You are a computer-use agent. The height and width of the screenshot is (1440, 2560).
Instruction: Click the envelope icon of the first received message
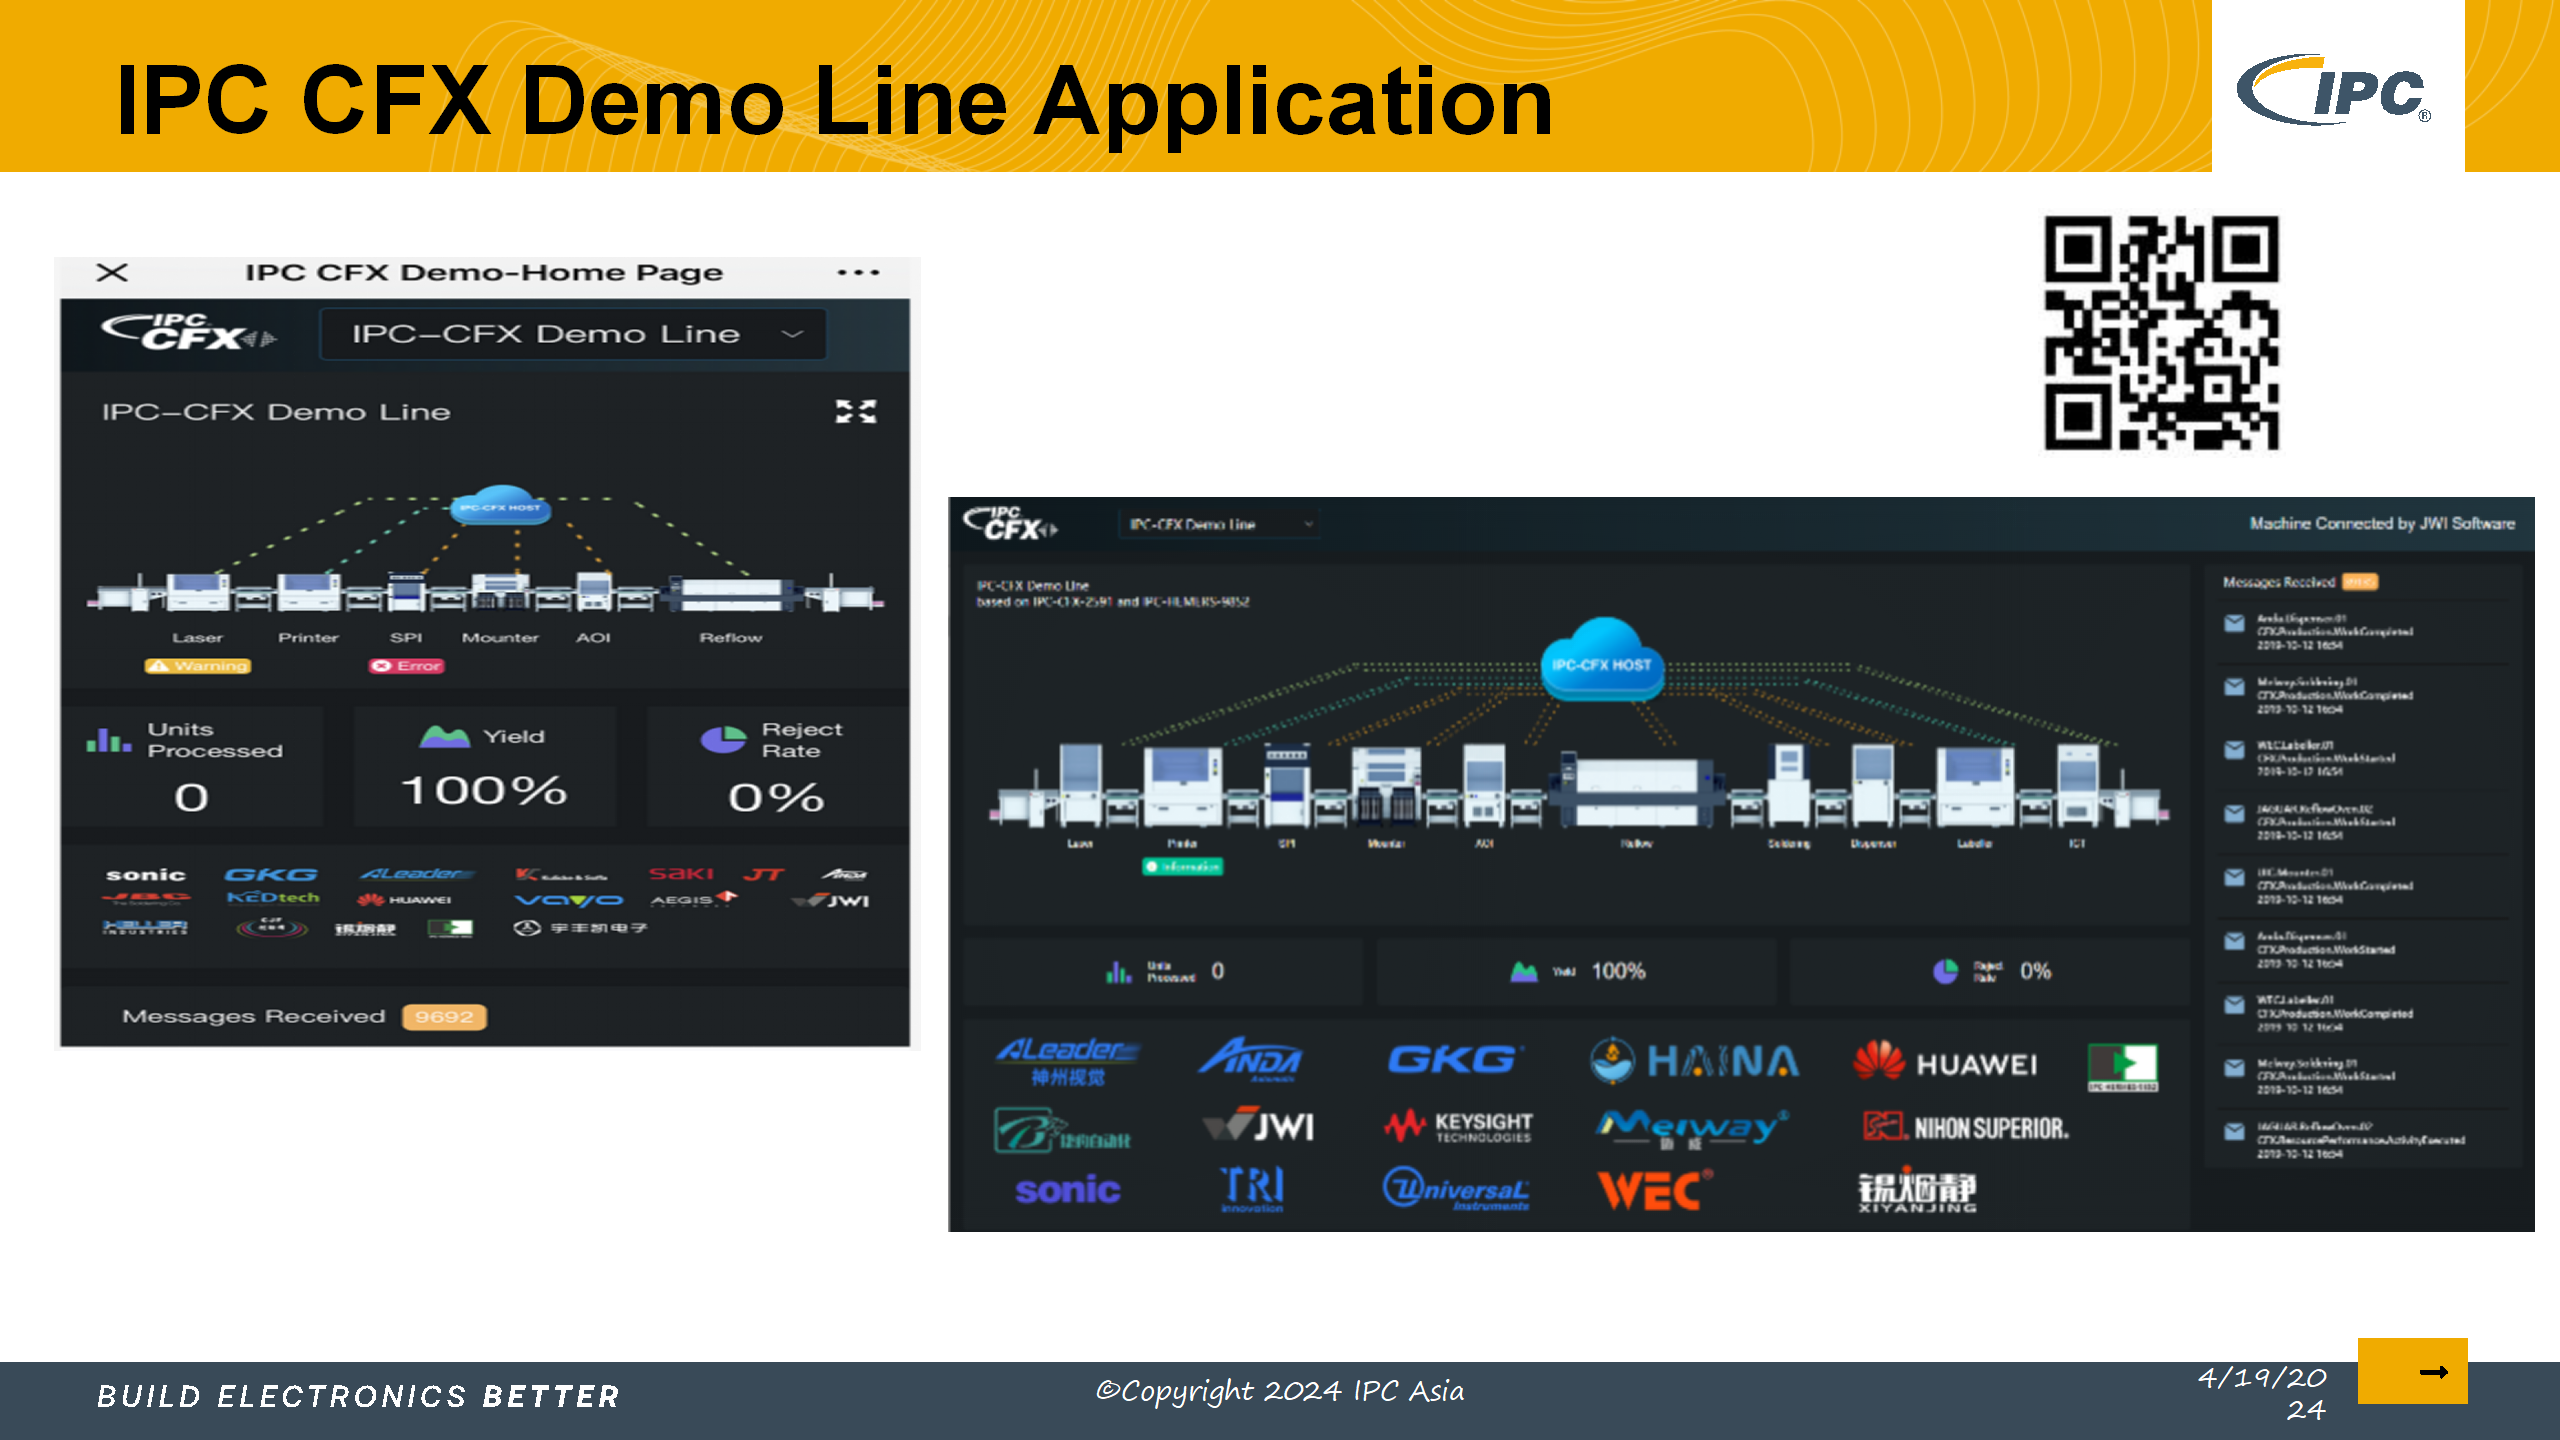[2234, 624]
